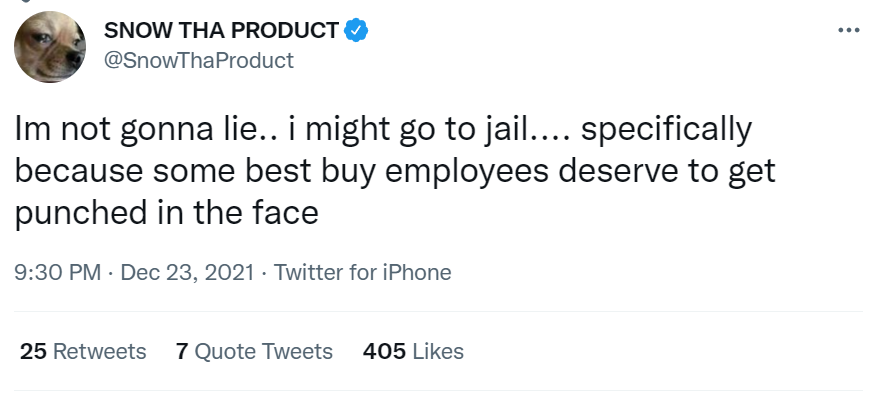The image size is (884, 399).
Task: Click the 'best buy employees' tweet text line
Action: [395, 171]
